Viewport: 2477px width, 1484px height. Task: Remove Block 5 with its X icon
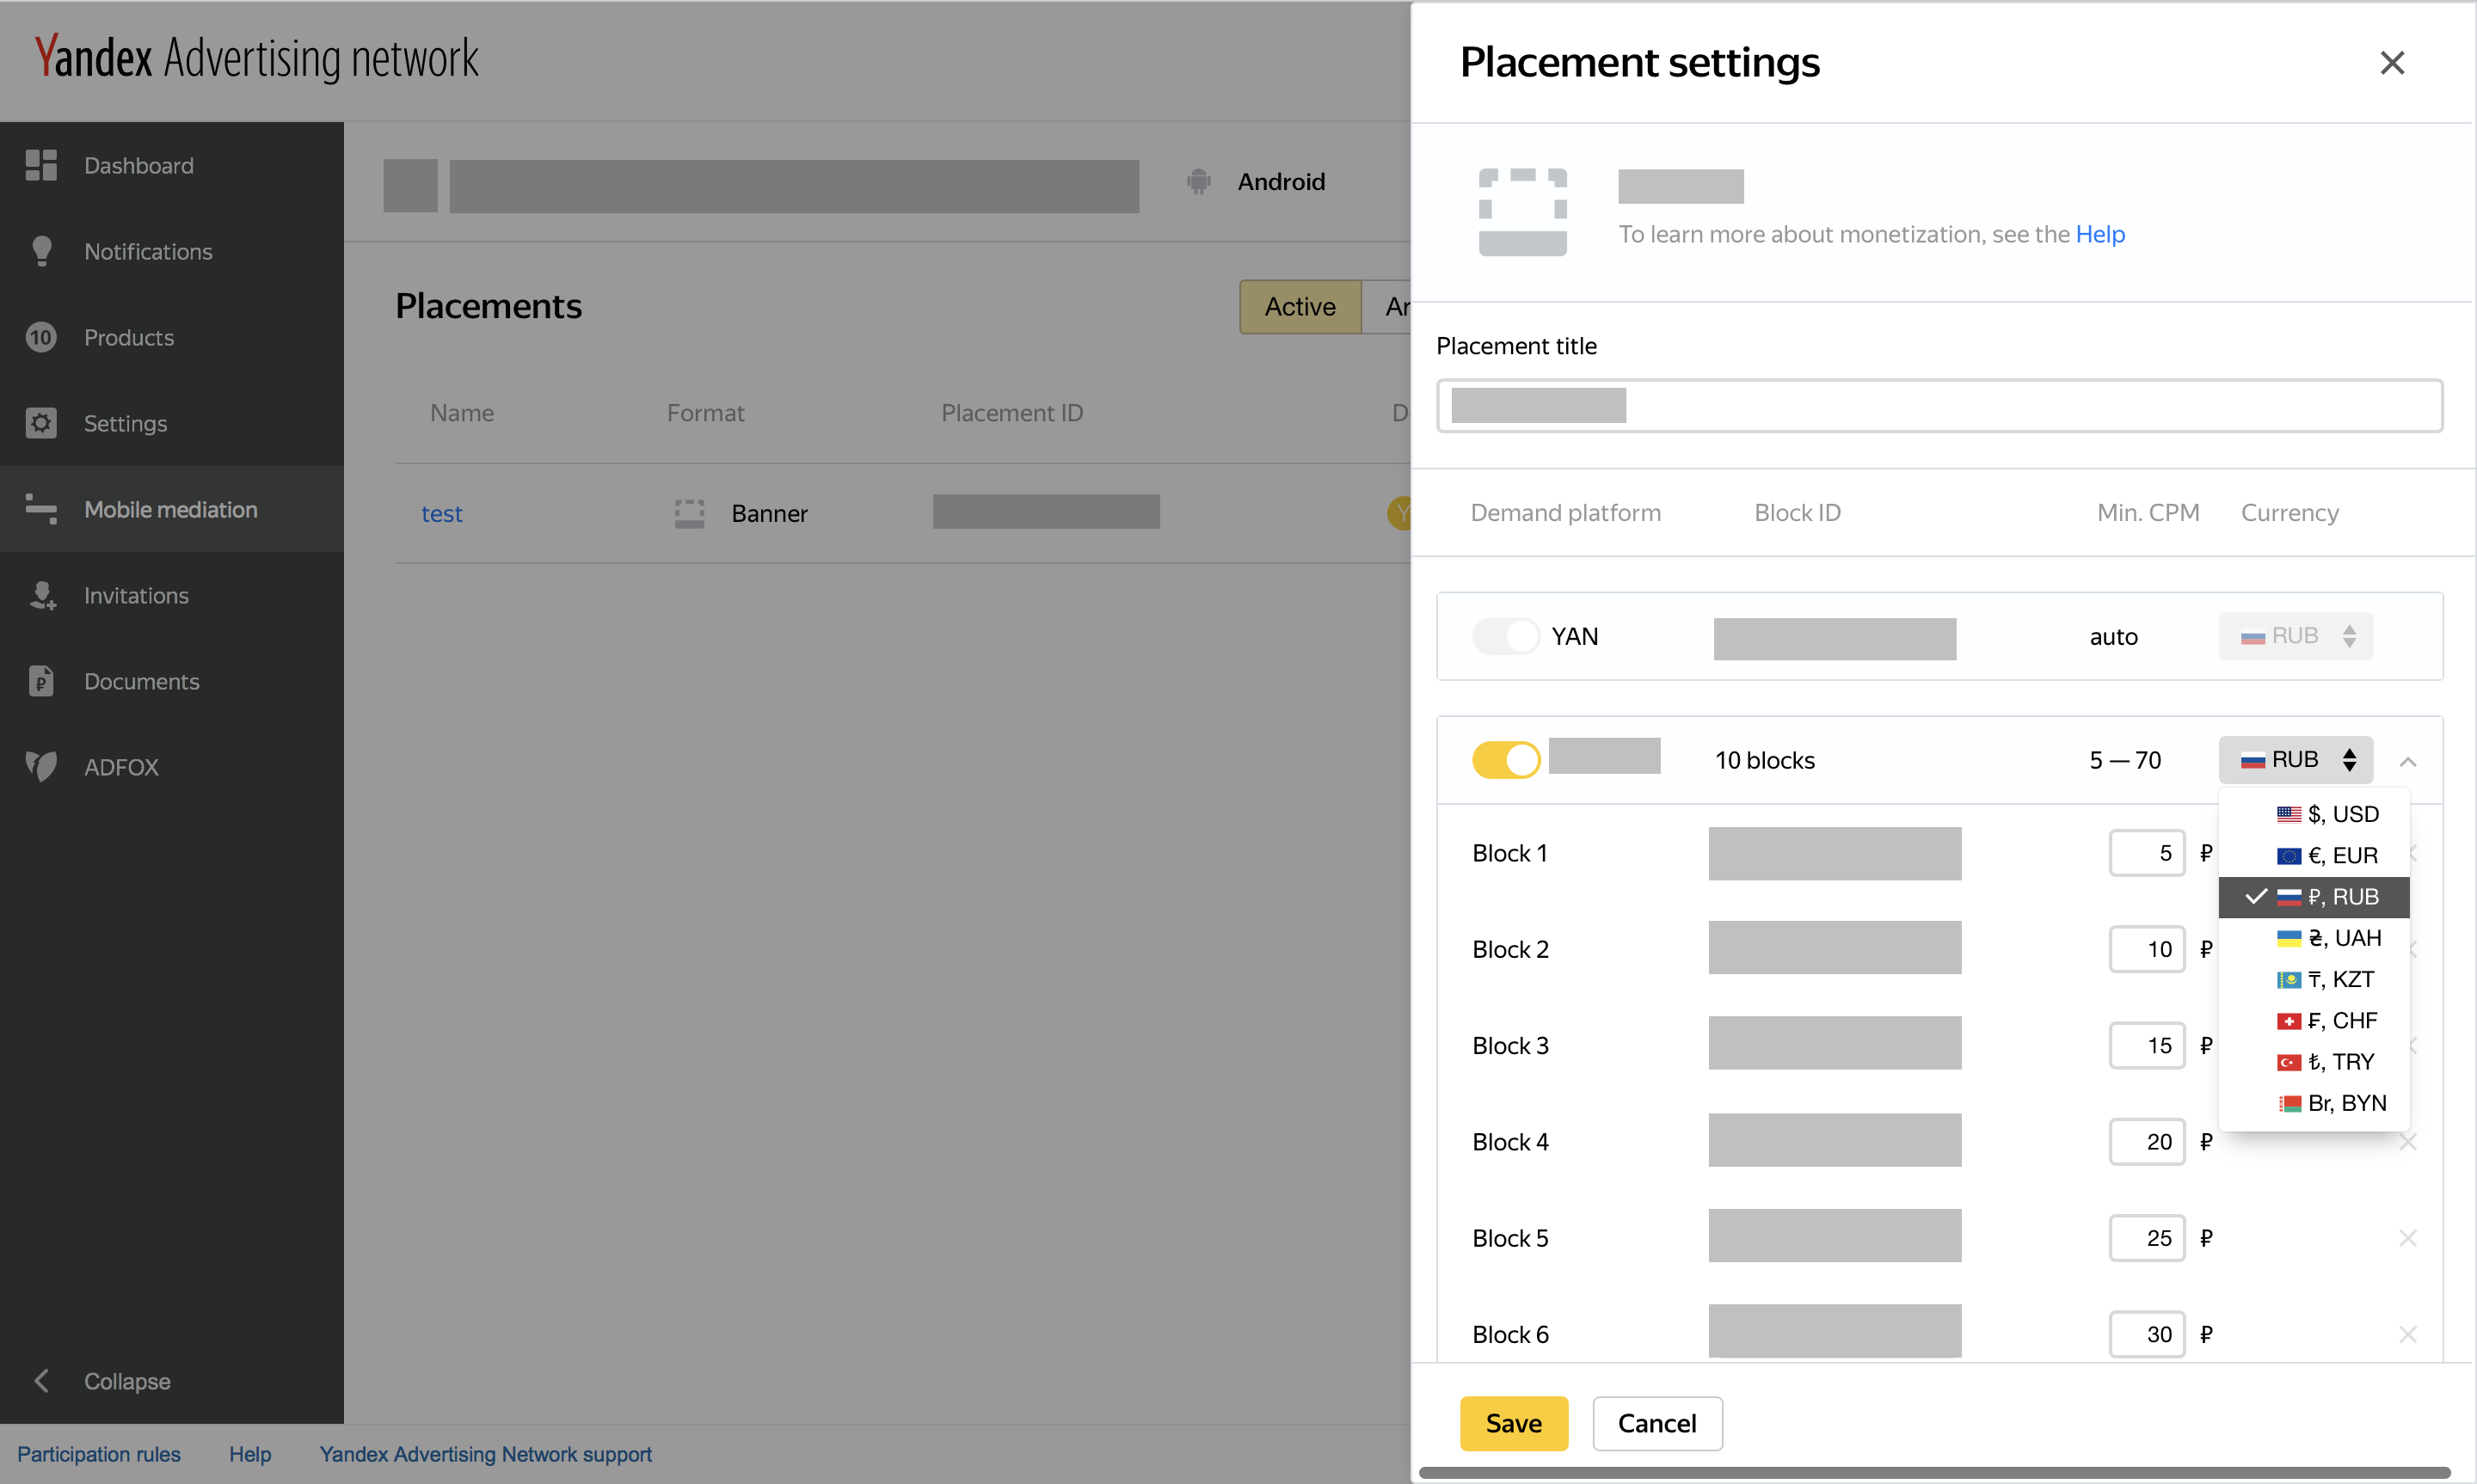[2407, 1238]
